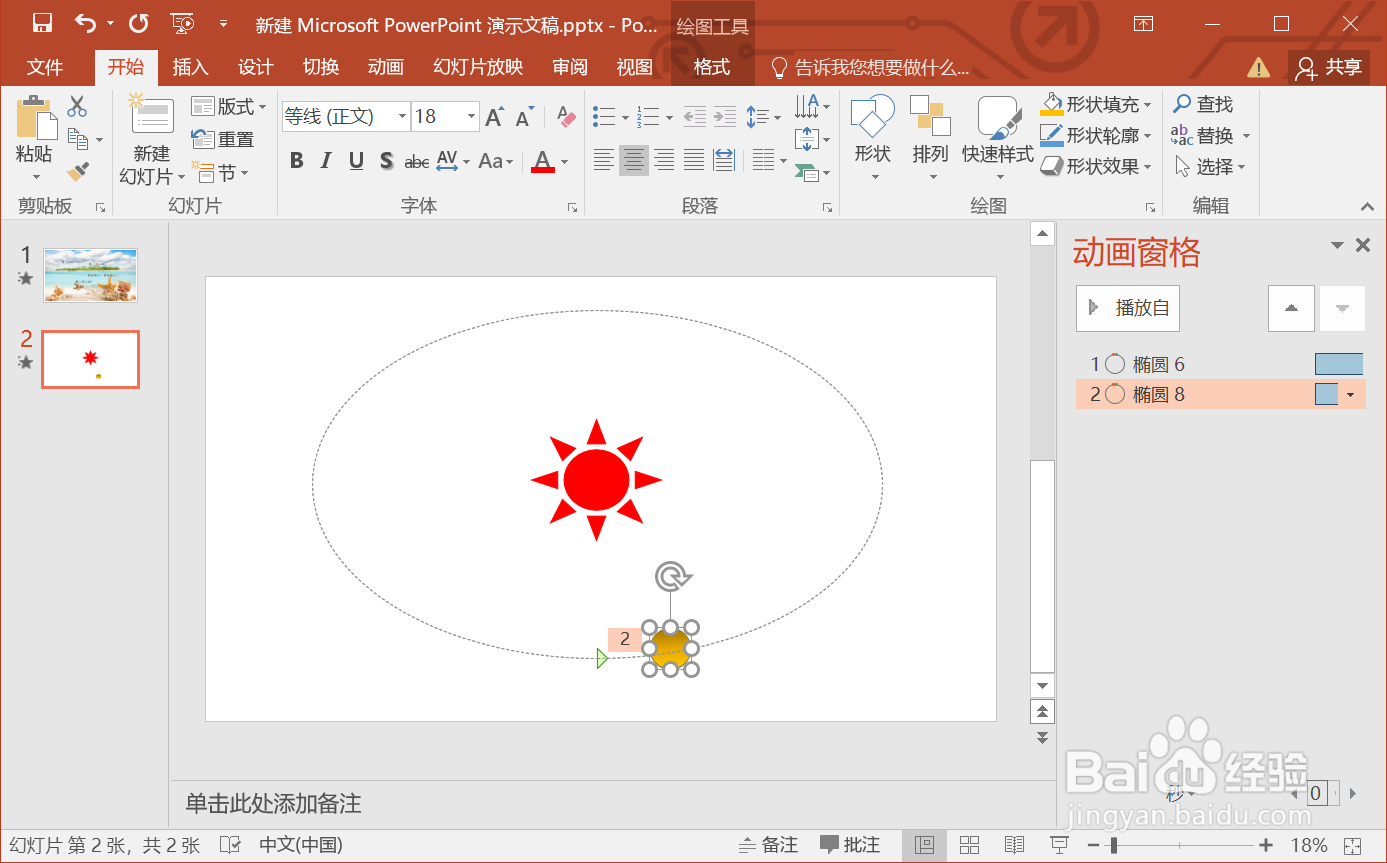Switch to Reading view icon
Screen dimensions: 1387x863
tap(1014, 845)
